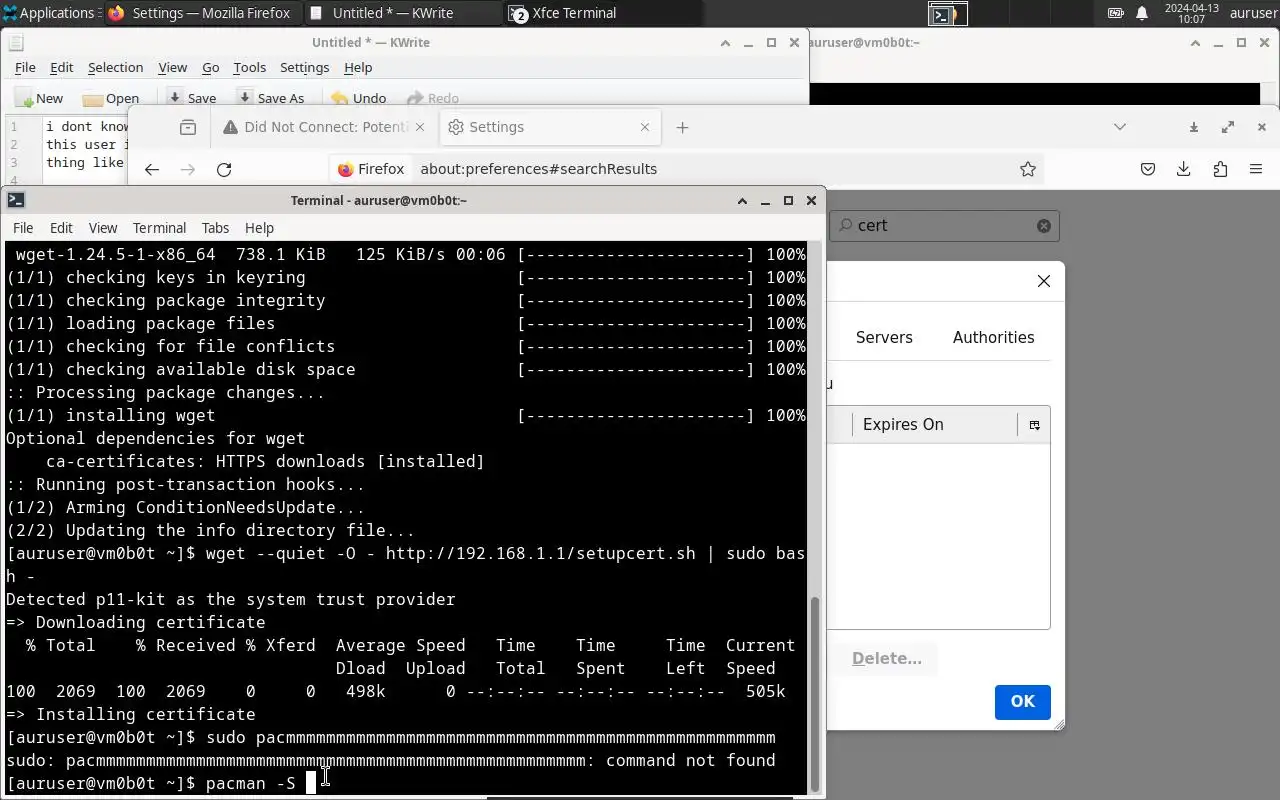Viewport: 1280px width, 800px height.
Task: Close the Settings tab in Firefox
Action: pos(645,127)
